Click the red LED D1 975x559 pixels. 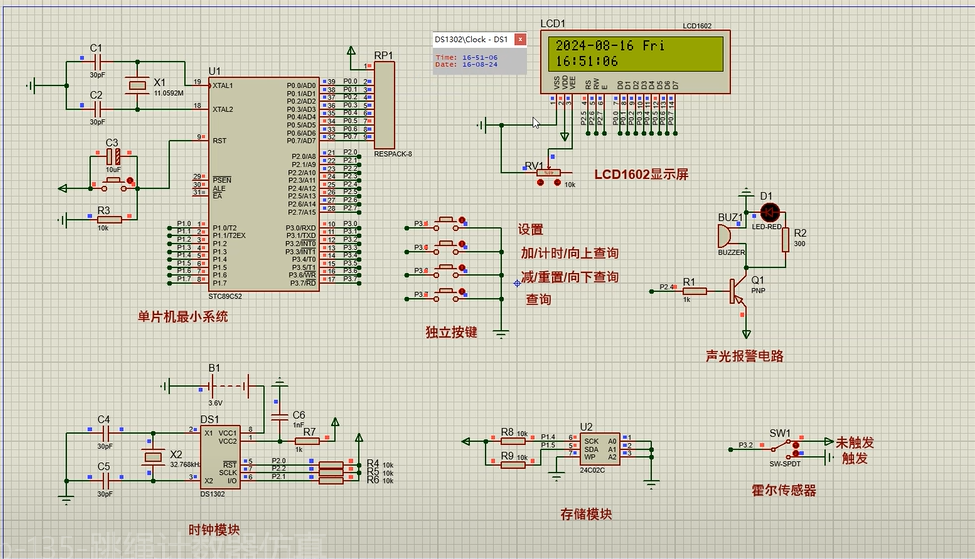(769, 212)
